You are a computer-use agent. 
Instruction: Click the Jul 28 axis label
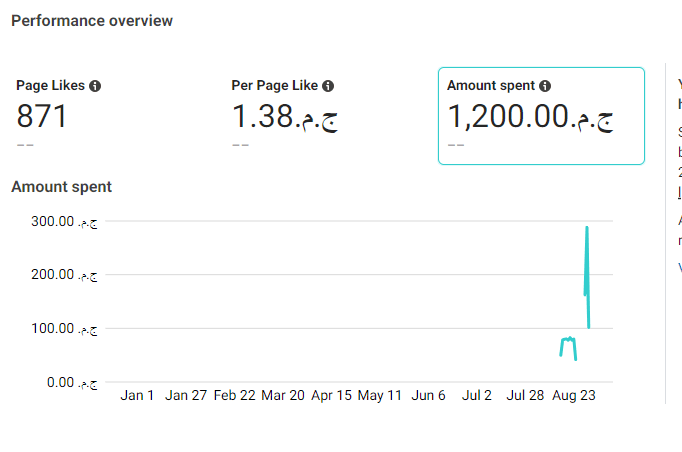[x=525, y=395]
